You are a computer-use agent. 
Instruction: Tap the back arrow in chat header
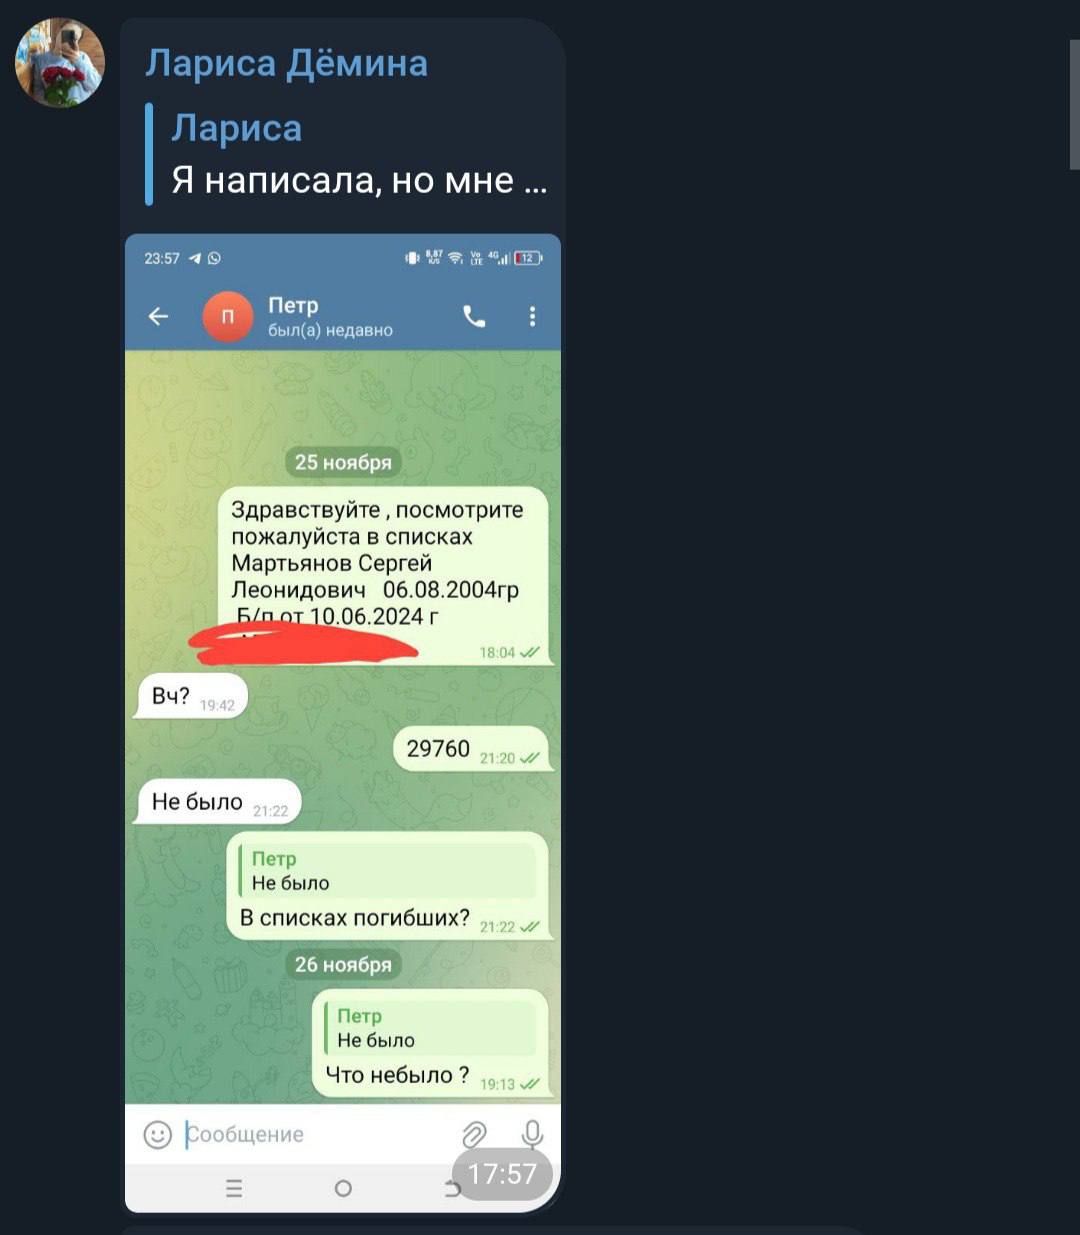[158, 317]
